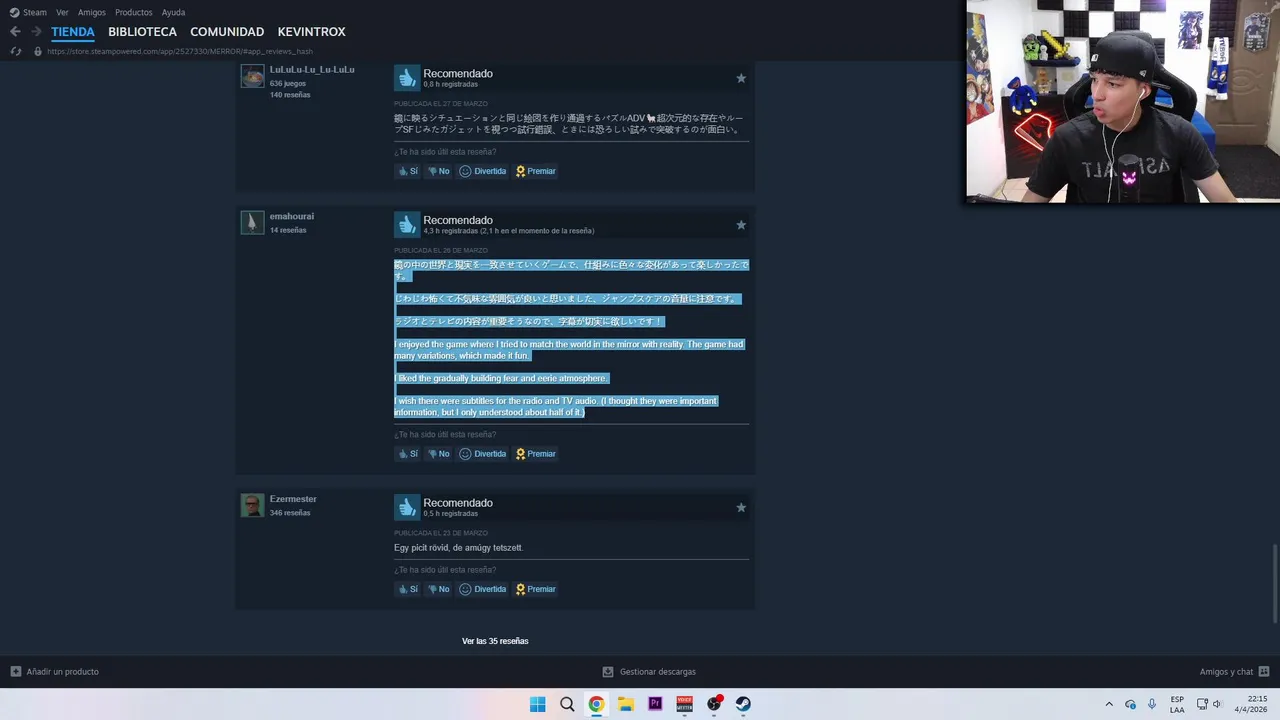Switch to the COMUNIDAD tab
1280x720 pixels.
(227, 32)
